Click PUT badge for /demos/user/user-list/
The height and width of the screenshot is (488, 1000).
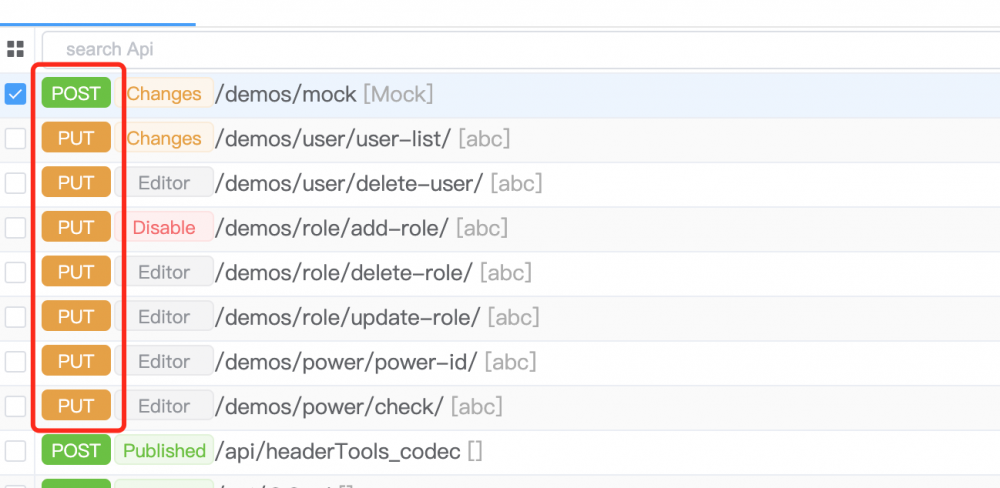tap(76, 139)
